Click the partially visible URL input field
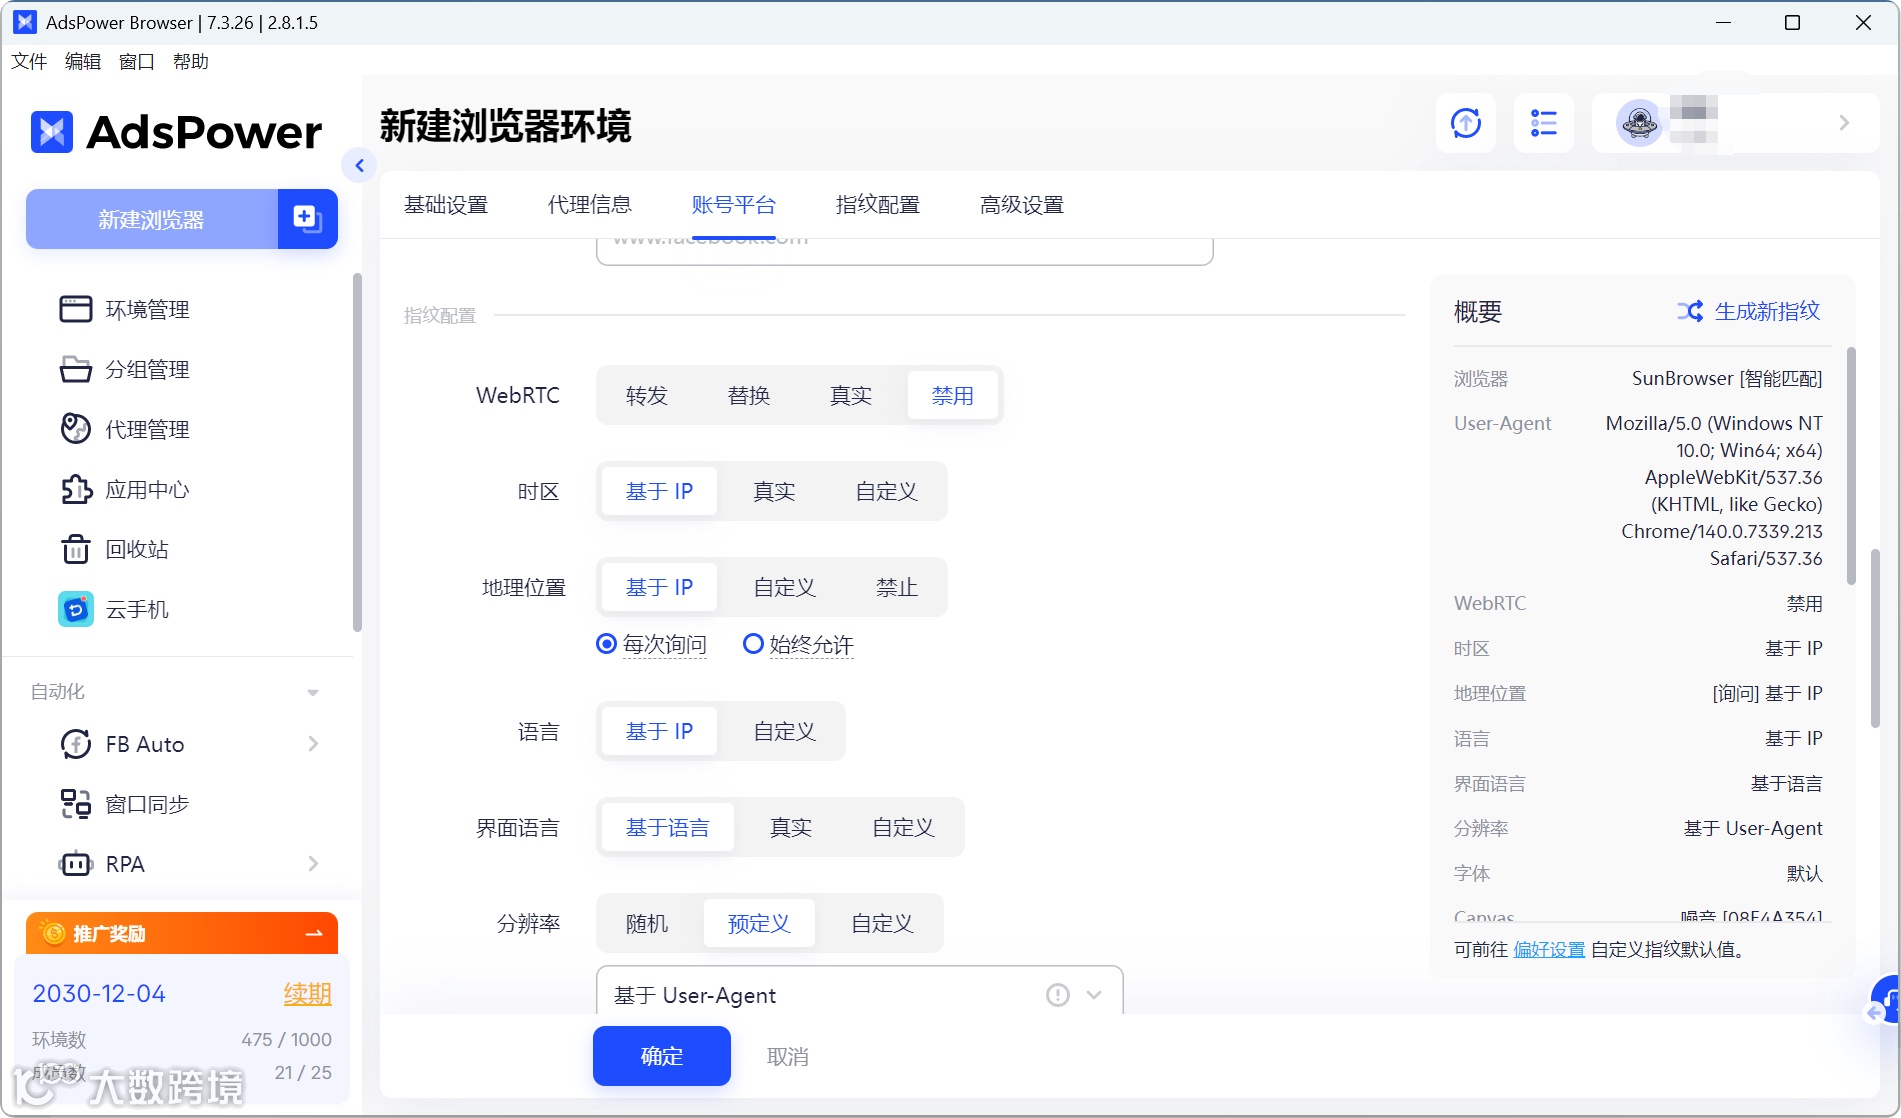 (x=904, y=251)
